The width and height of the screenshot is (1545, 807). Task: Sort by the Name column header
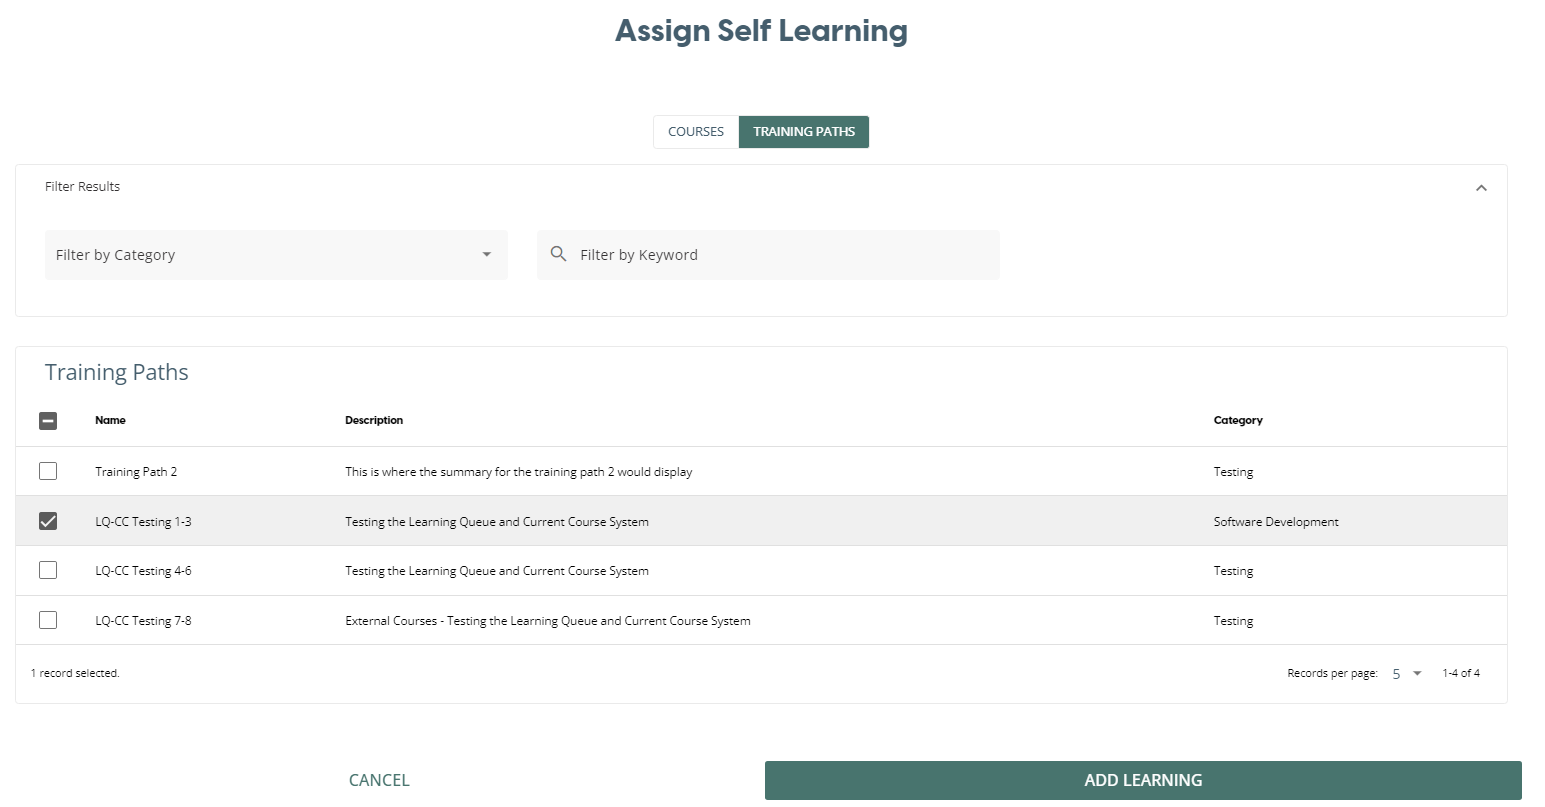click(x=110, y=421)
